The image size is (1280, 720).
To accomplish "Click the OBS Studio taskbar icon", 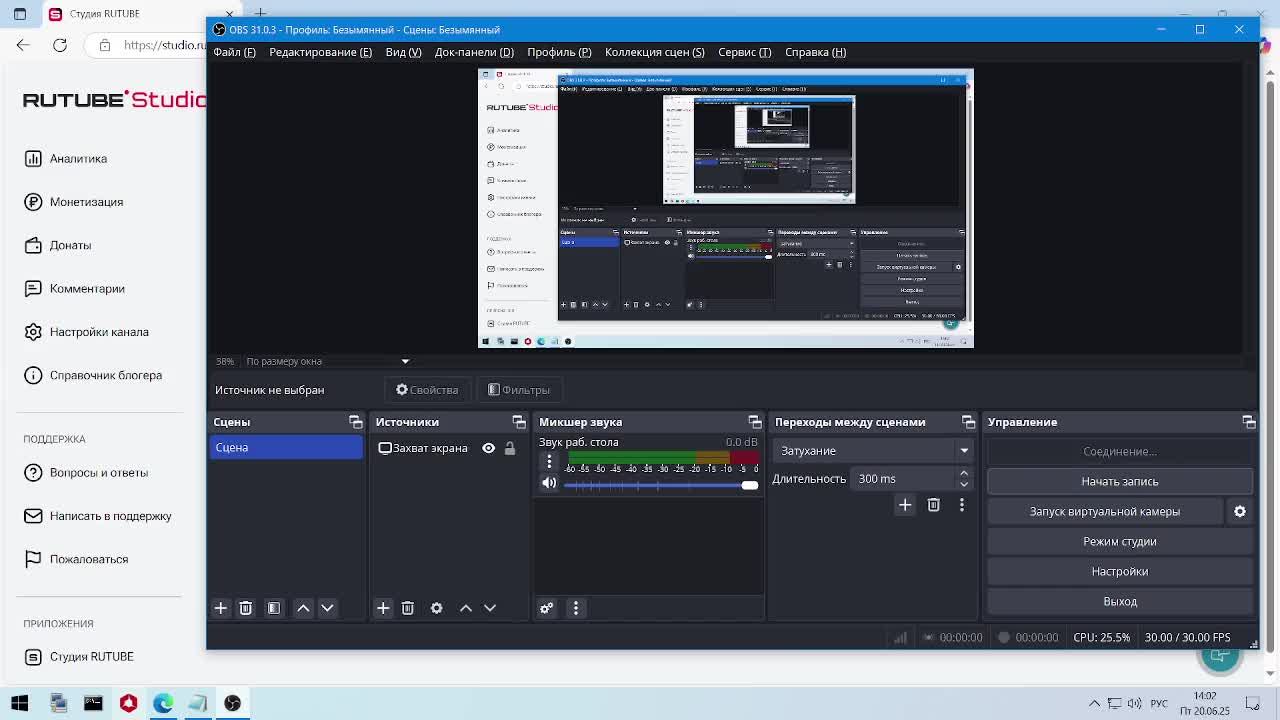I will click(232, 703).
